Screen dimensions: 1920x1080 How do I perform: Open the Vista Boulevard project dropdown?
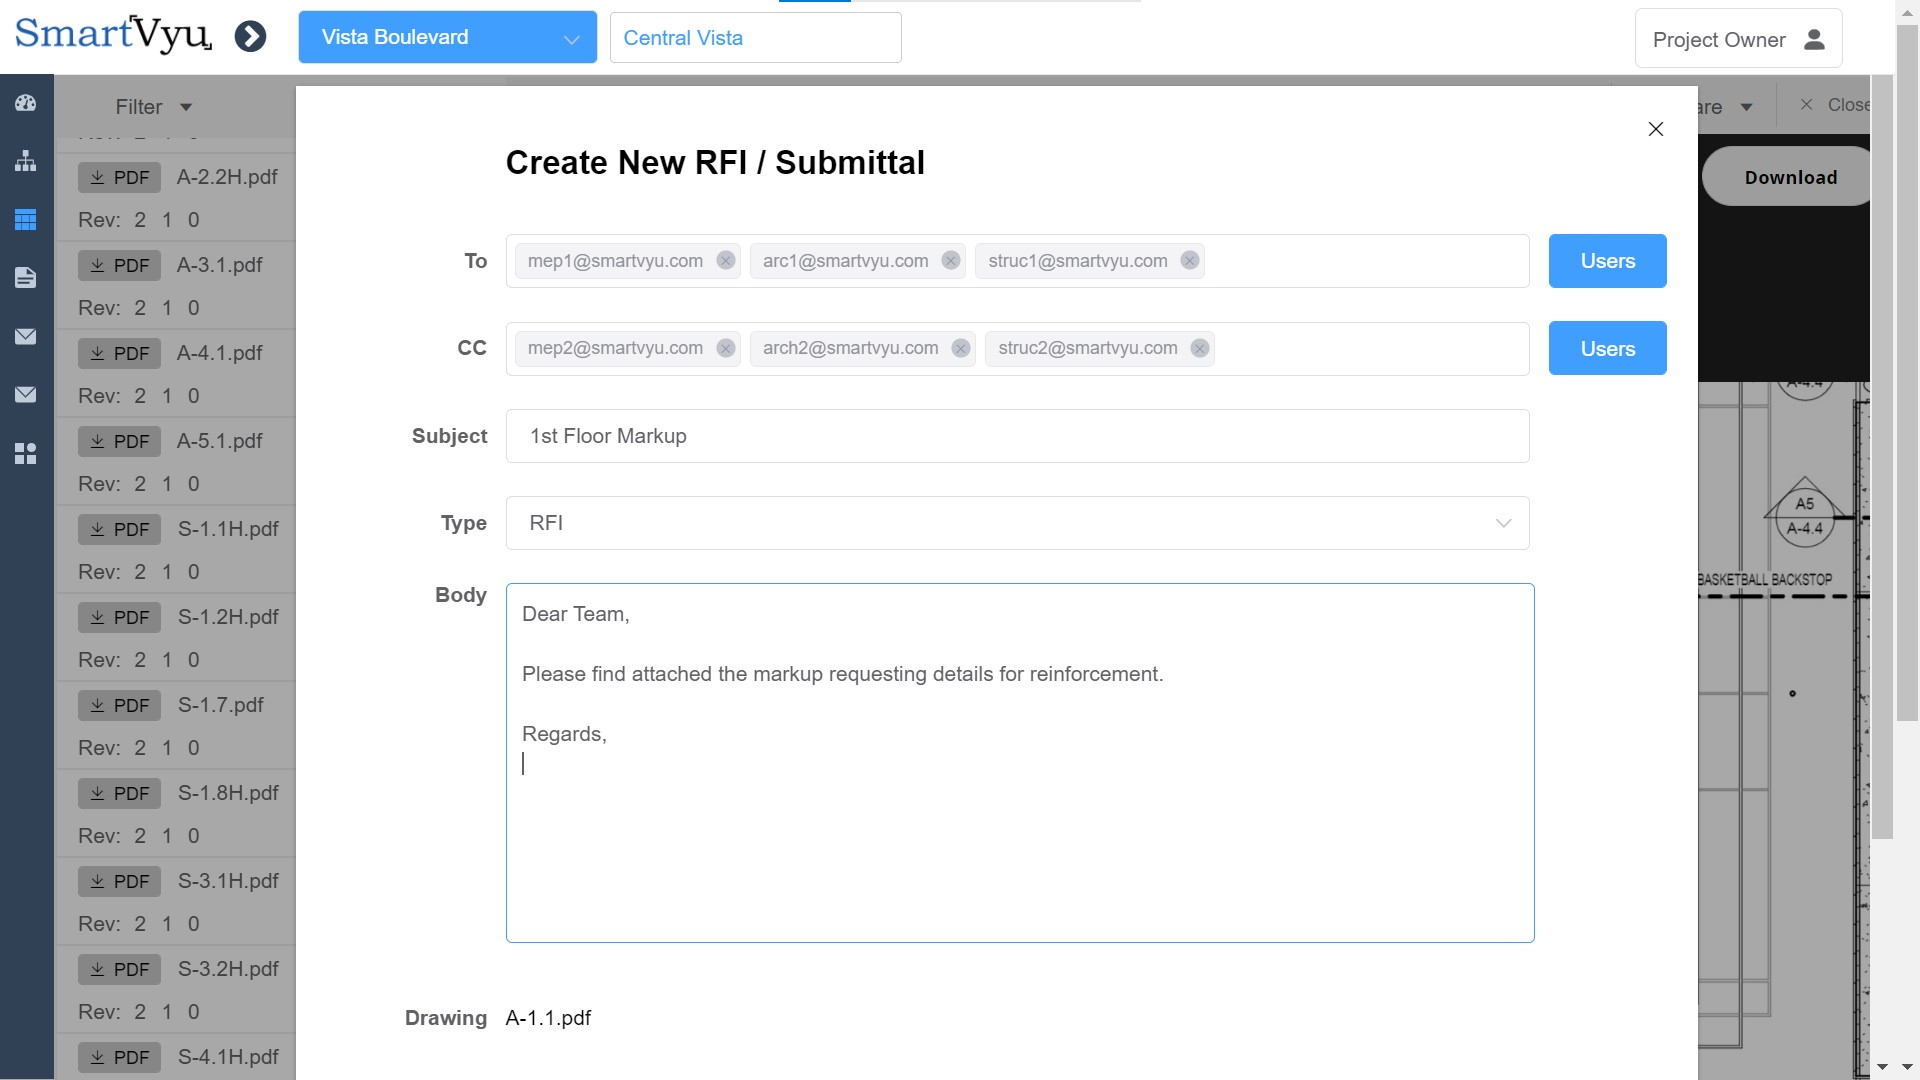pyautogui.click(x=448, y=37)
